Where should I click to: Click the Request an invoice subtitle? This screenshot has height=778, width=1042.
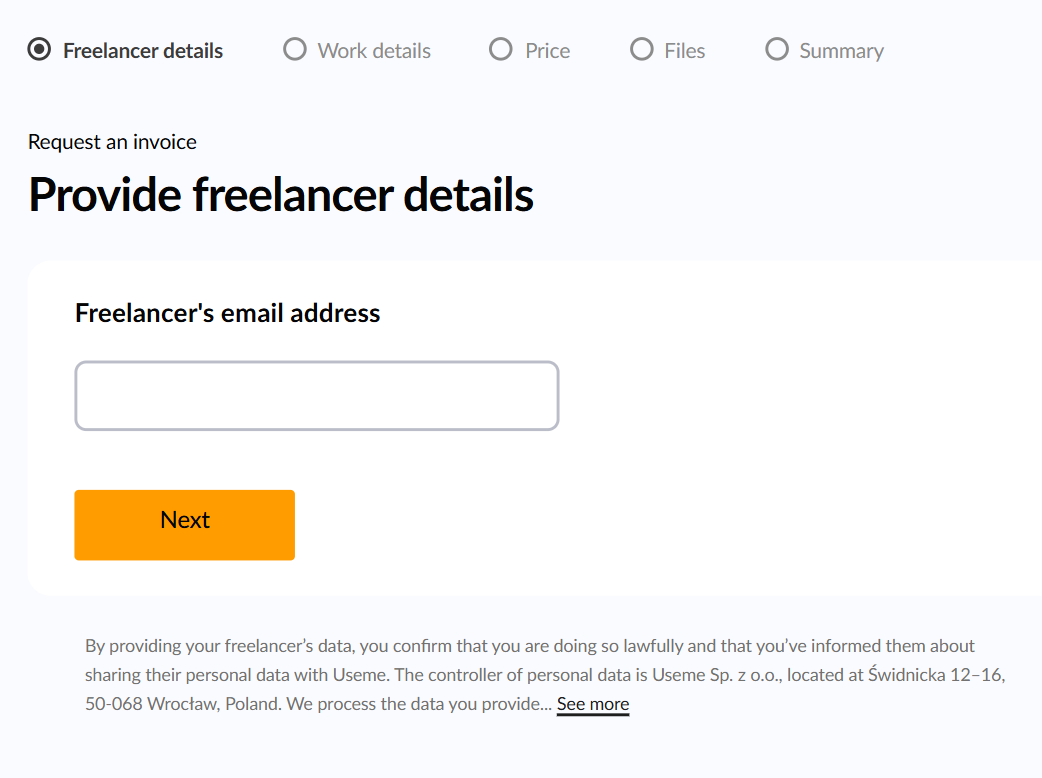[x=112, y=142]
